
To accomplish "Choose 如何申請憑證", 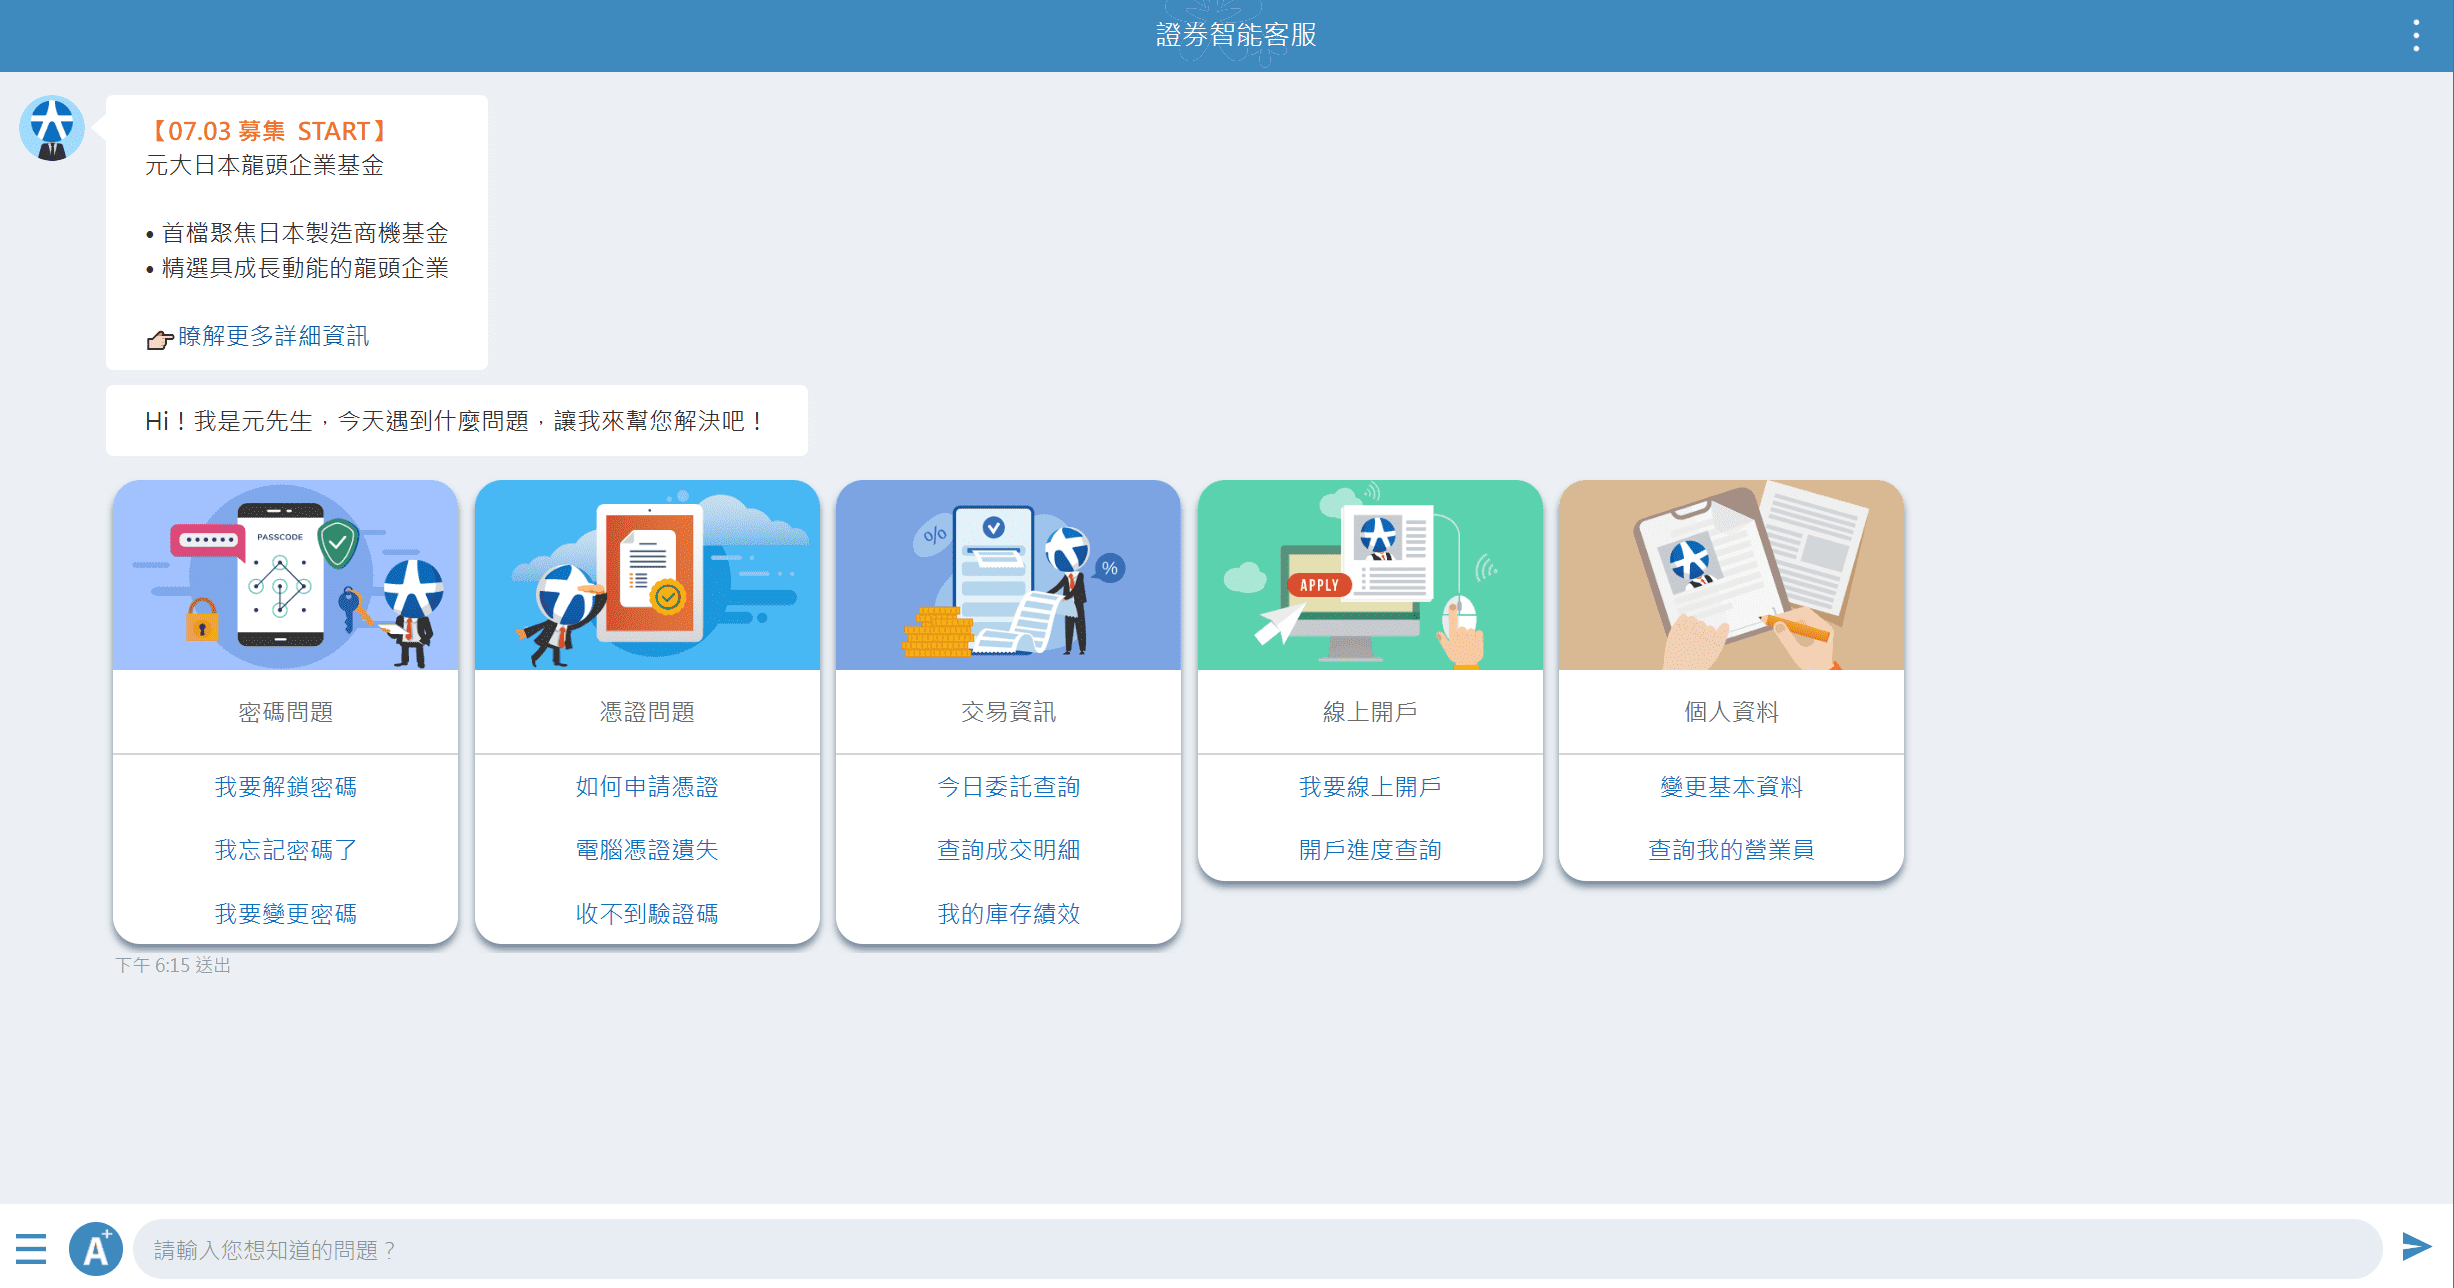I will coord(647,787).
